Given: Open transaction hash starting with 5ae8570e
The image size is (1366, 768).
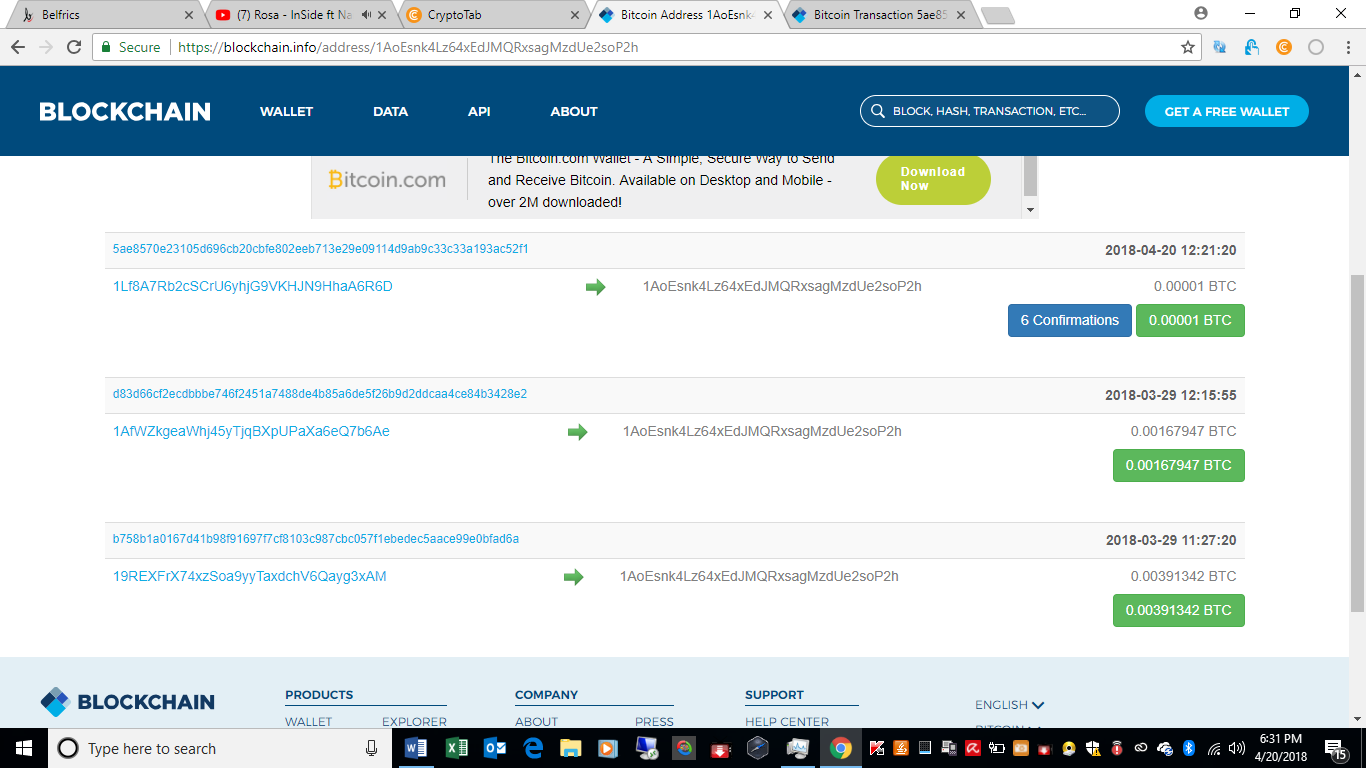Looking at the screenshot, I should pyautogui.click(x=322, y=249).
